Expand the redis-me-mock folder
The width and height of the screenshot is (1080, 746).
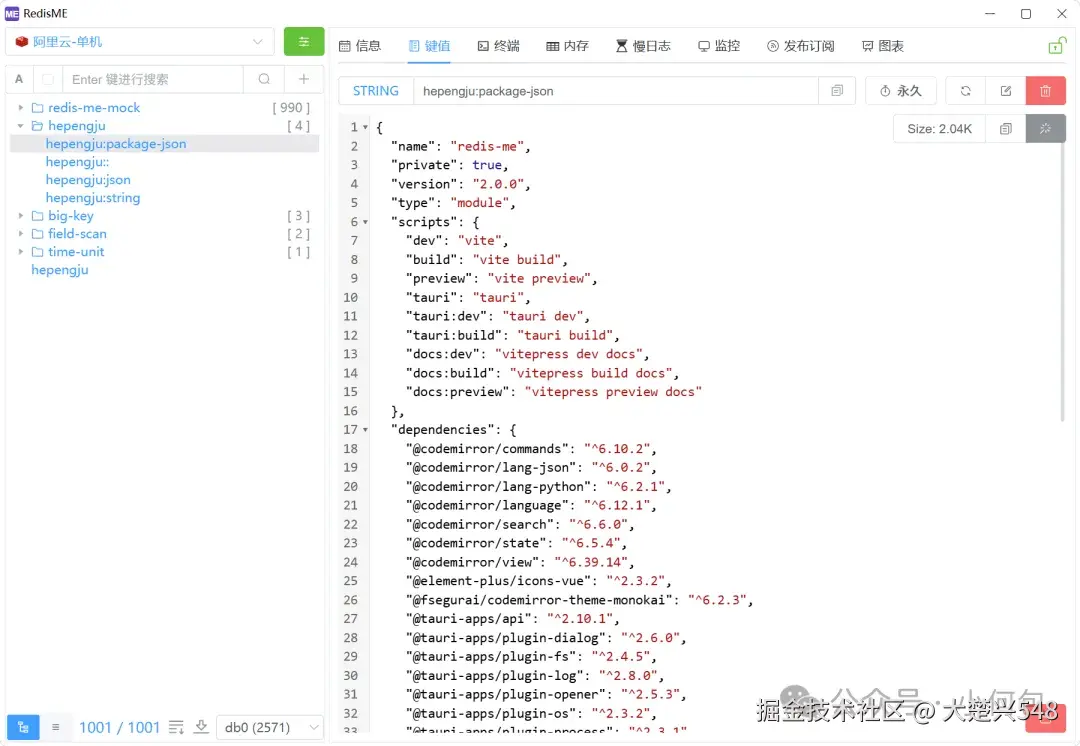(21, 107)
